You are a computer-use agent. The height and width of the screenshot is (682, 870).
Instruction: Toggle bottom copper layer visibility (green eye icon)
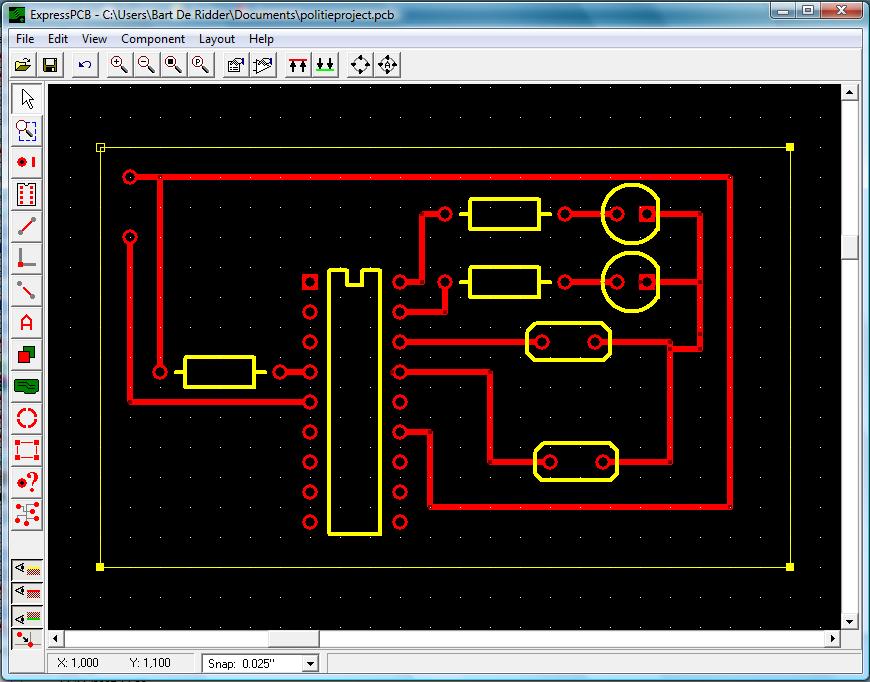tap(27, 616)
